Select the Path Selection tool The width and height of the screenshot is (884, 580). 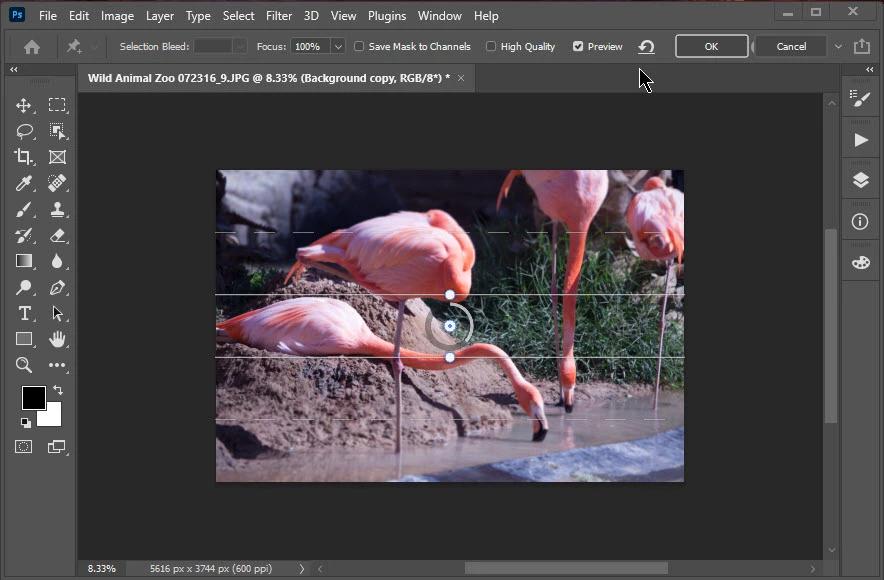pos(57,313)
